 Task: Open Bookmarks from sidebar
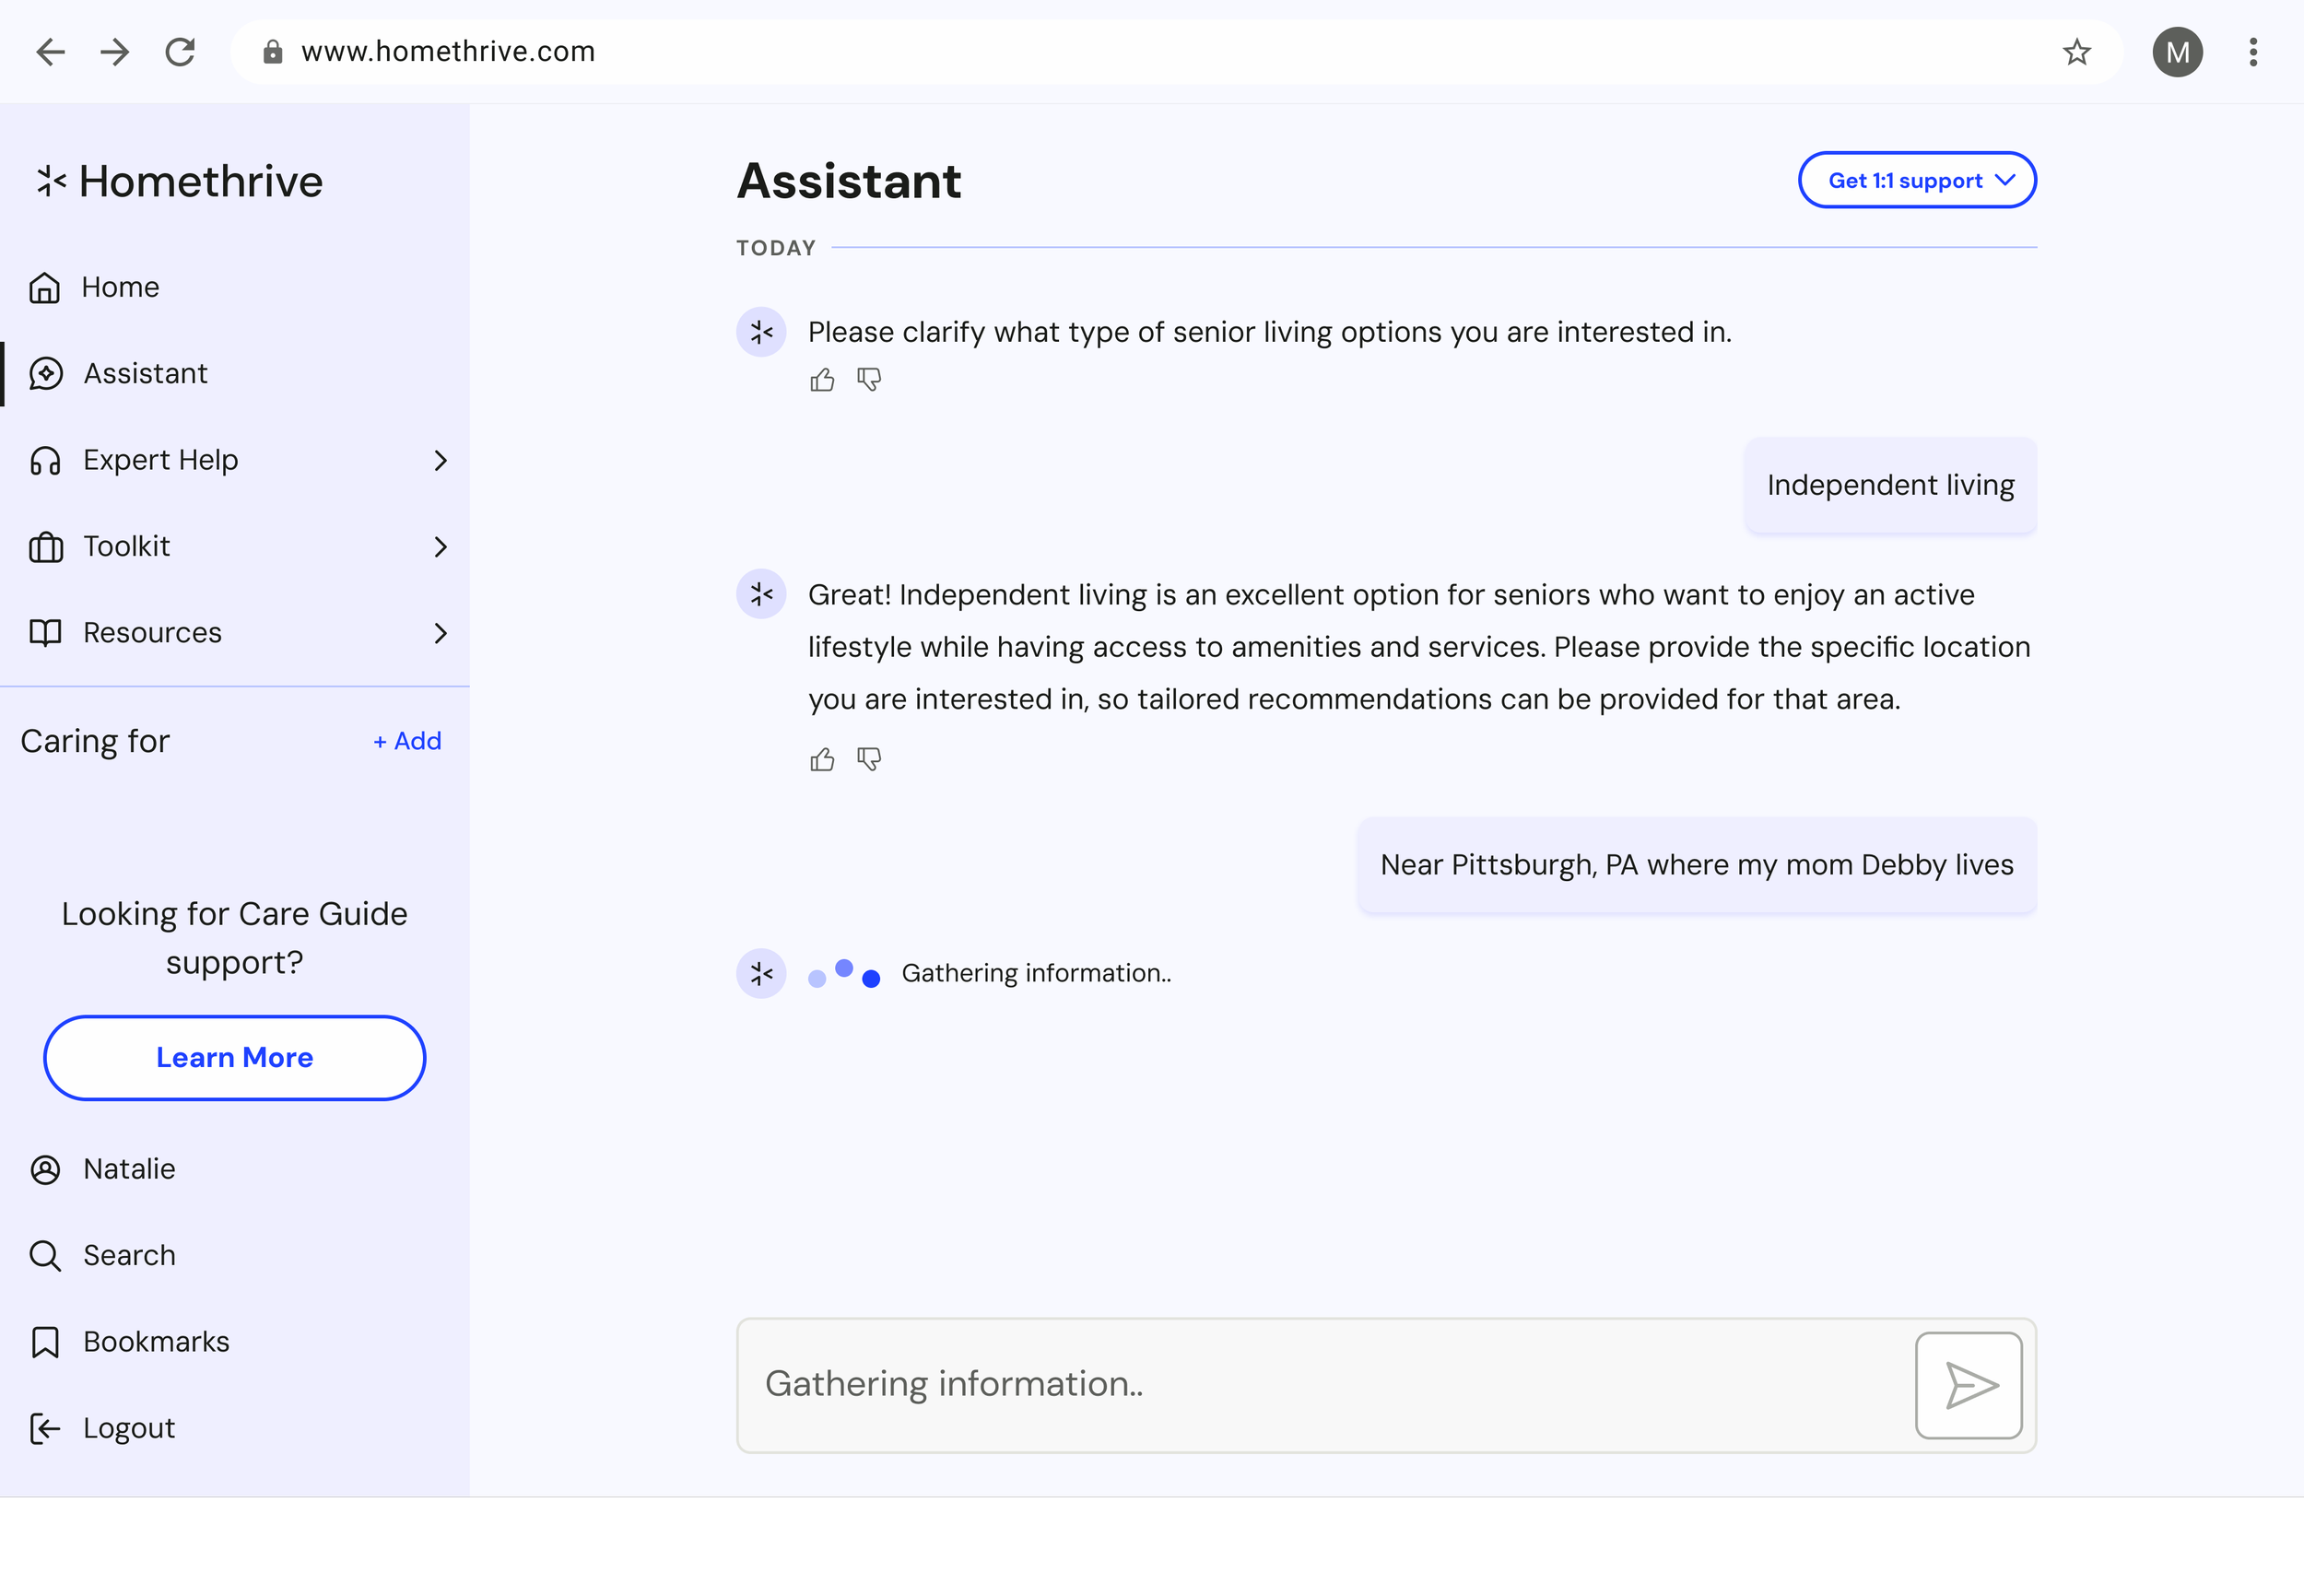pyautogui.click(x=155, y=1342)
